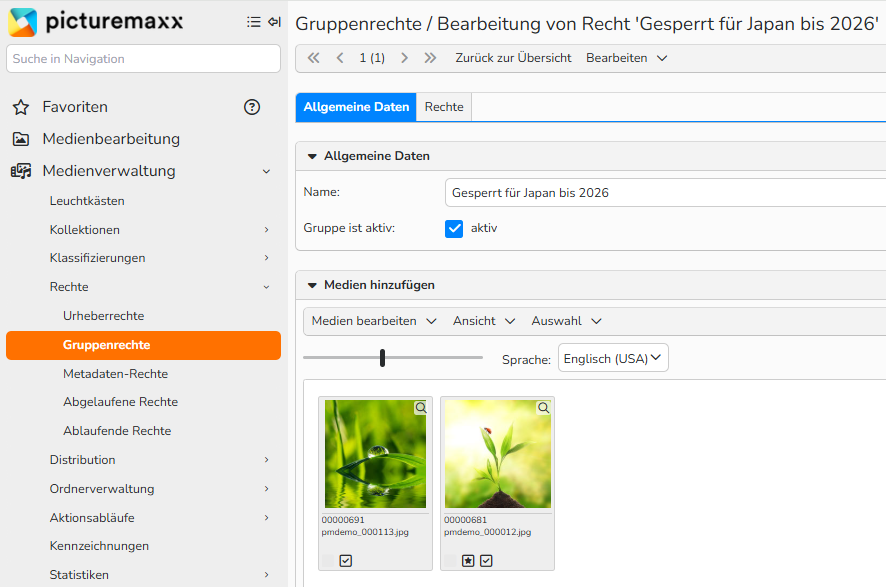The width and height of the screenshot is (886, 587).
Task: Toggle the navigation list view icon
Action: pyautogui.click(x=254, y=22)
